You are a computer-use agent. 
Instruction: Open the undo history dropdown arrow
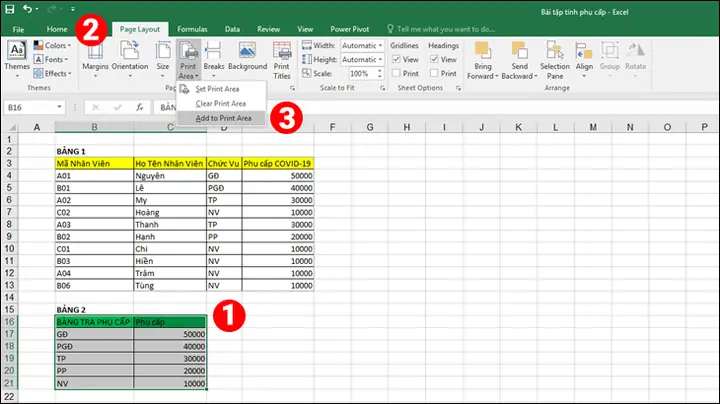pos(37,9)
